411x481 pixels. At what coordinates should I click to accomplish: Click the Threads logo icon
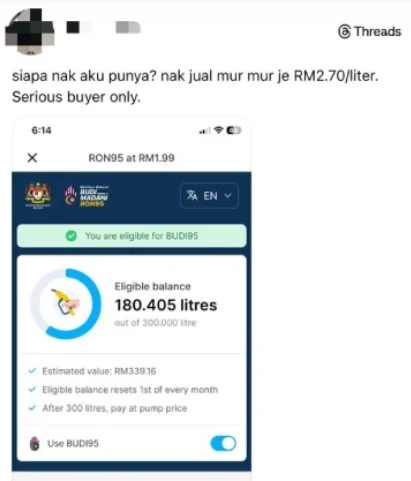pos(344,32)
